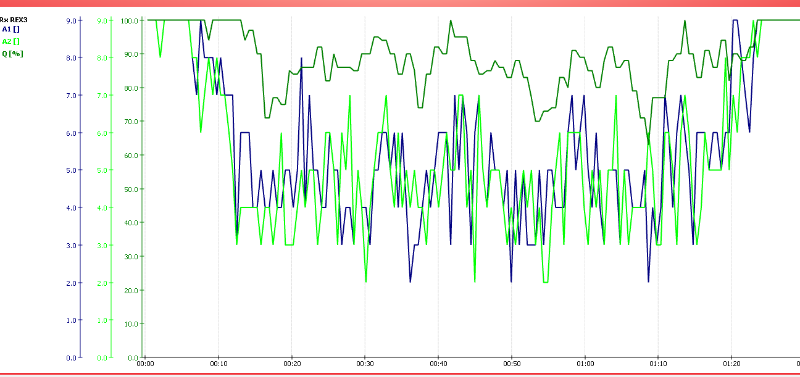The width and height of the screenshot is (800, 377).
Task: Select the A1 legend entry
Action: 11,30
